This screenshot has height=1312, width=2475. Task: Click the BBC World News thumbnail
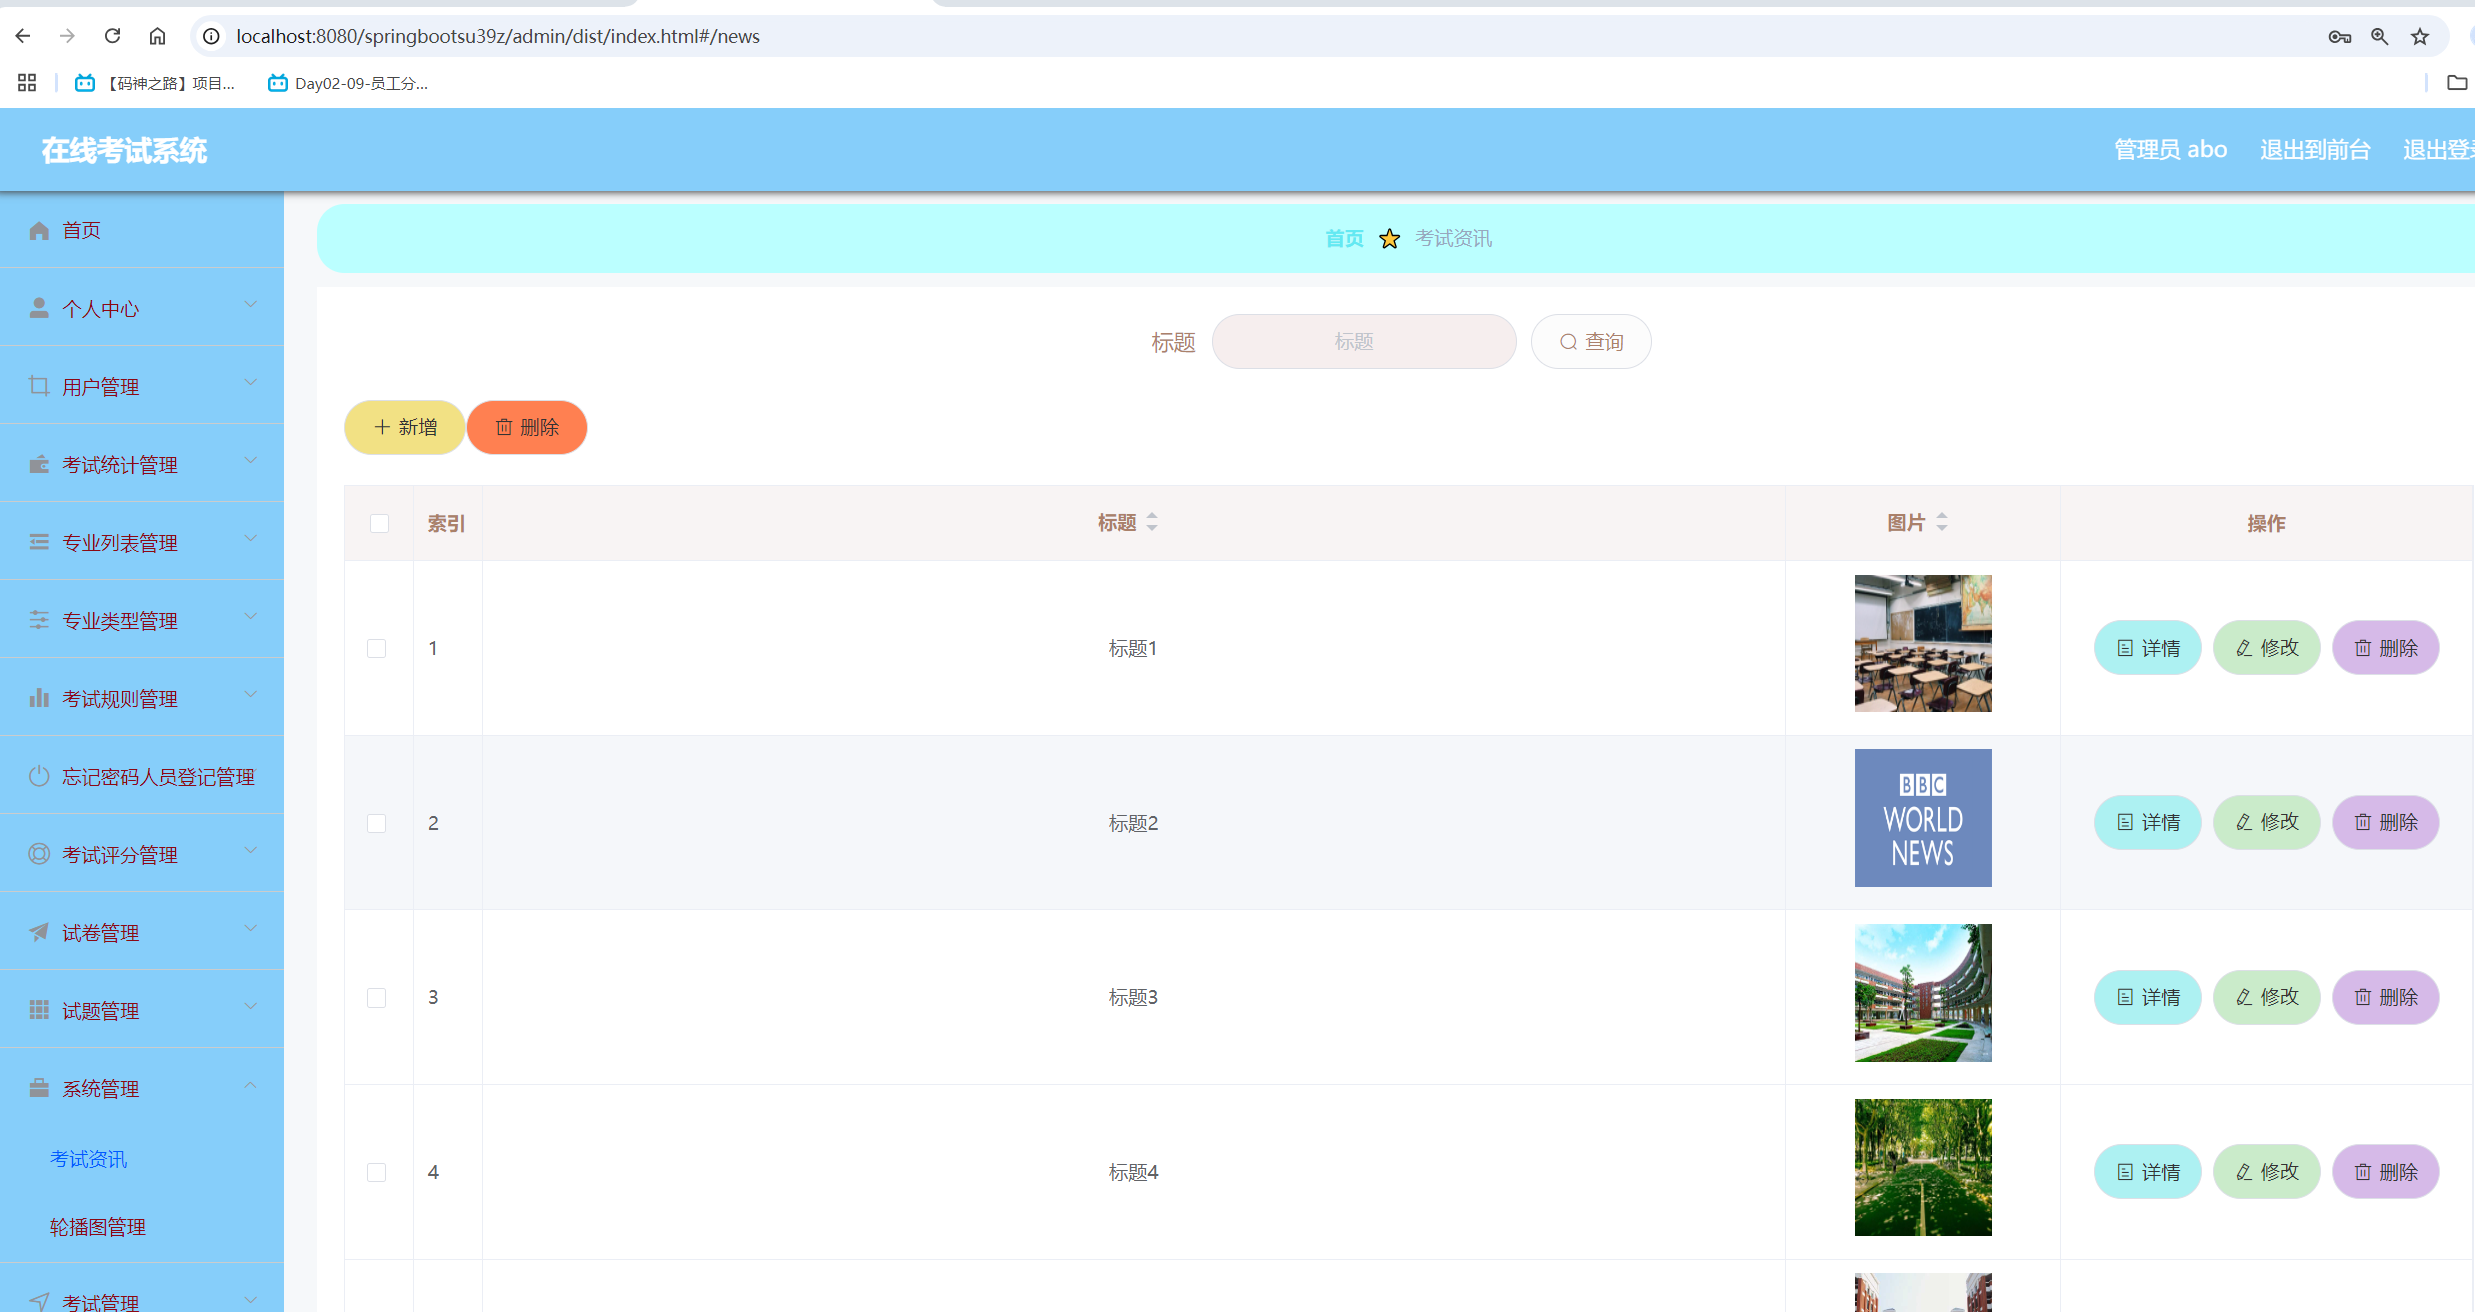[x=1922, y=818]
